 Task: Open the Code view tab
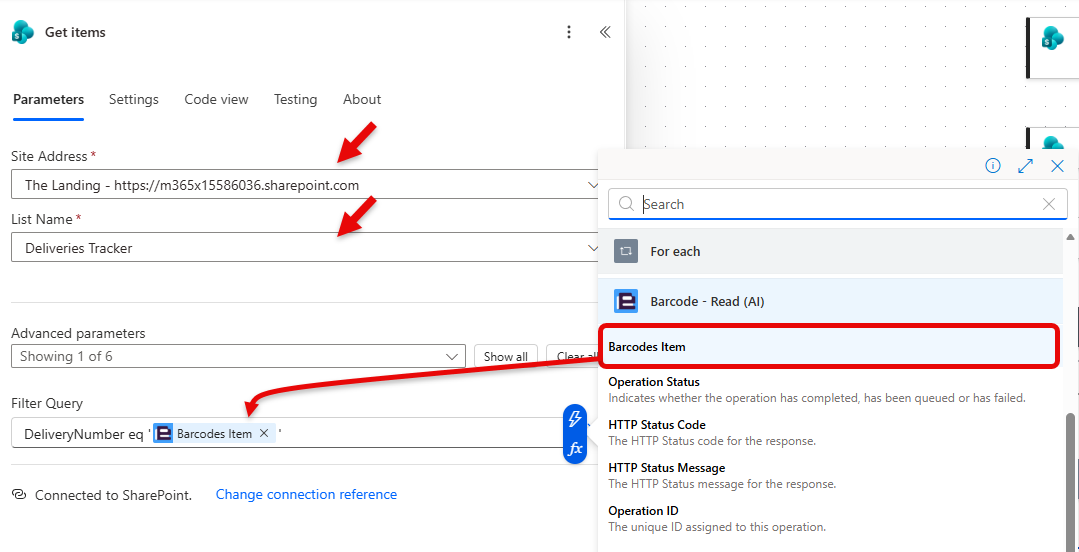[216, 100]
